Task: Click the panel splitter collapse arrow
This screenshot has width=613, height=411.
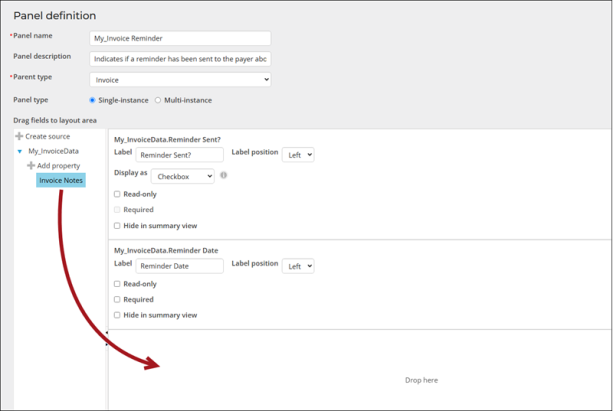Action: (x=106, y=335)
